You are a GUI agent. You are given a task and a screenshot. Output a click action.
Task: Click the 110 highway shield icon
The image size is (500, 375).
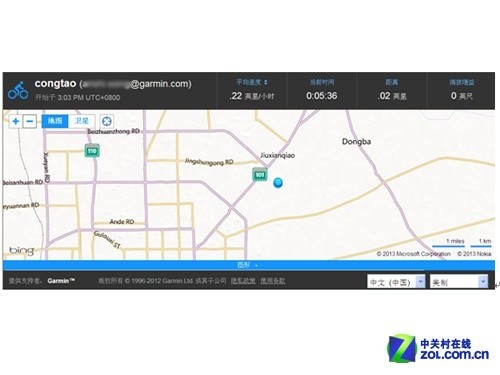[x=92, y=151]
